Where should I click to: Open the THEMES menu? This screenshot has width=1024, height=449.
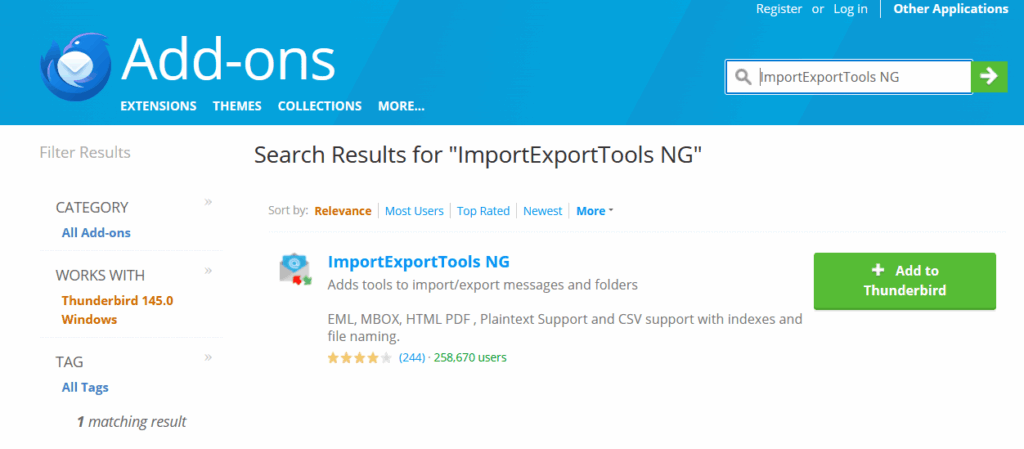tap(237, 106)
